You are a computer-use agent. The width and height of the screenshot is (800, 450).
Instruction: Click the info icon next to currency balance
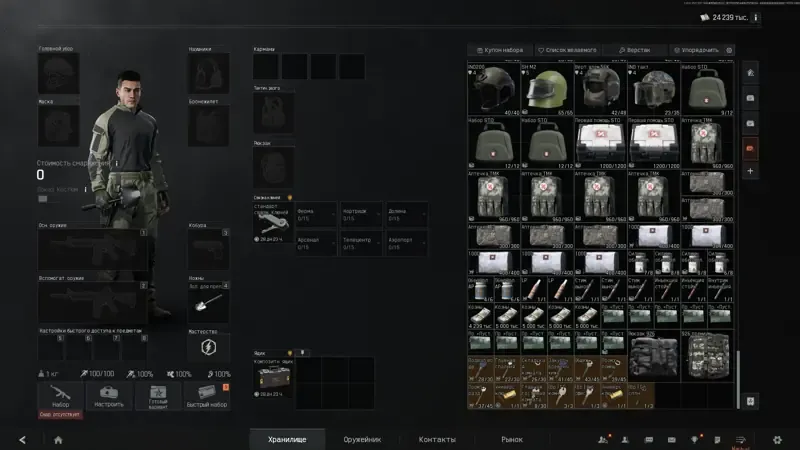pos(756,17)
